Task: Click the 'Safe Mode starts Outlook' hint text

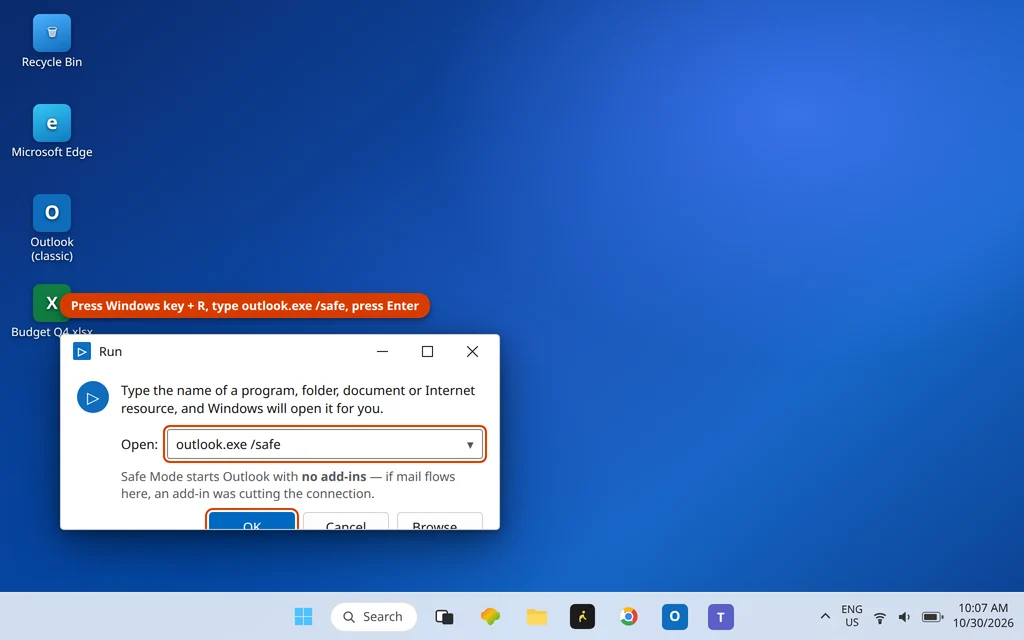Action: [288, 485]
